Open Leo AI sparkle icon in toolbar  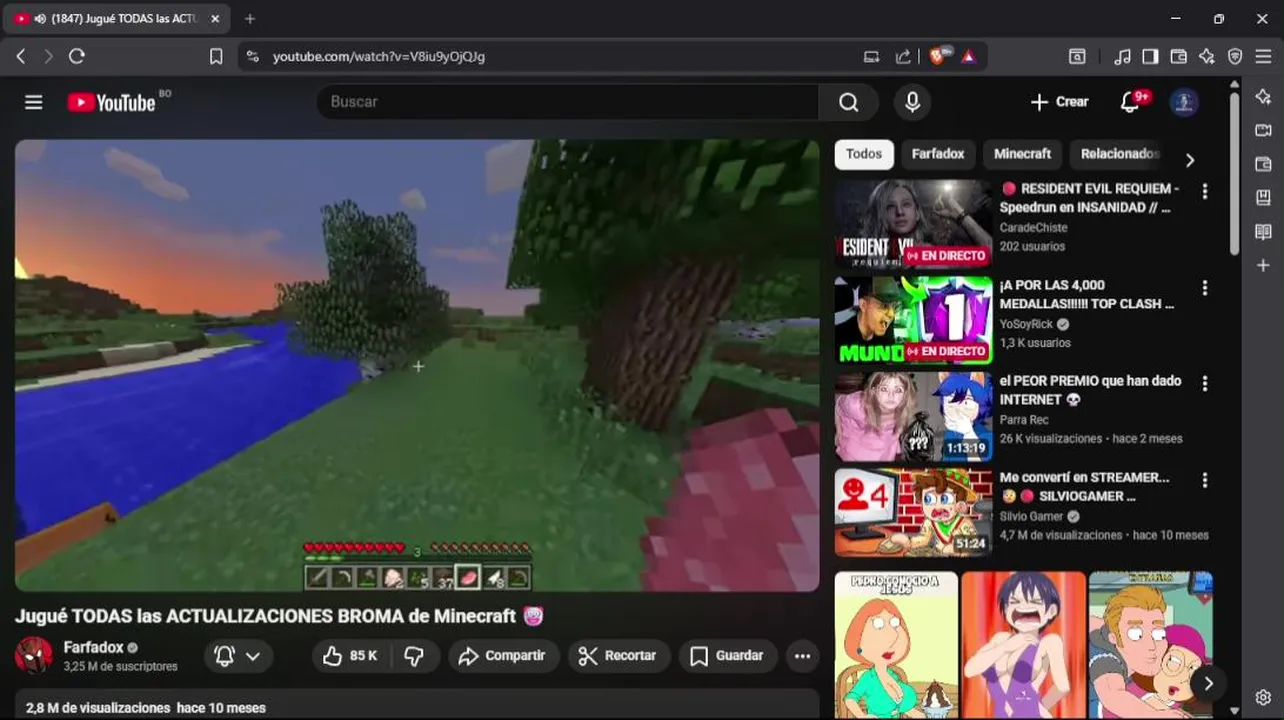[x=1207, y=57]
